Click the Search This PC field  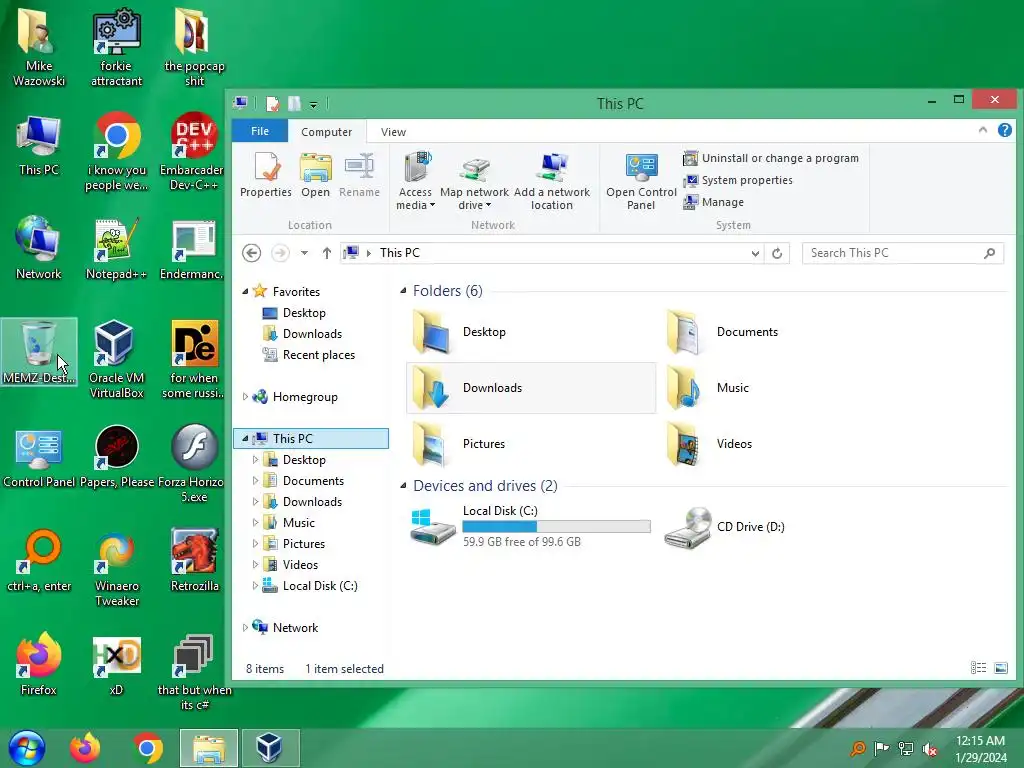[x=903, y=253]
